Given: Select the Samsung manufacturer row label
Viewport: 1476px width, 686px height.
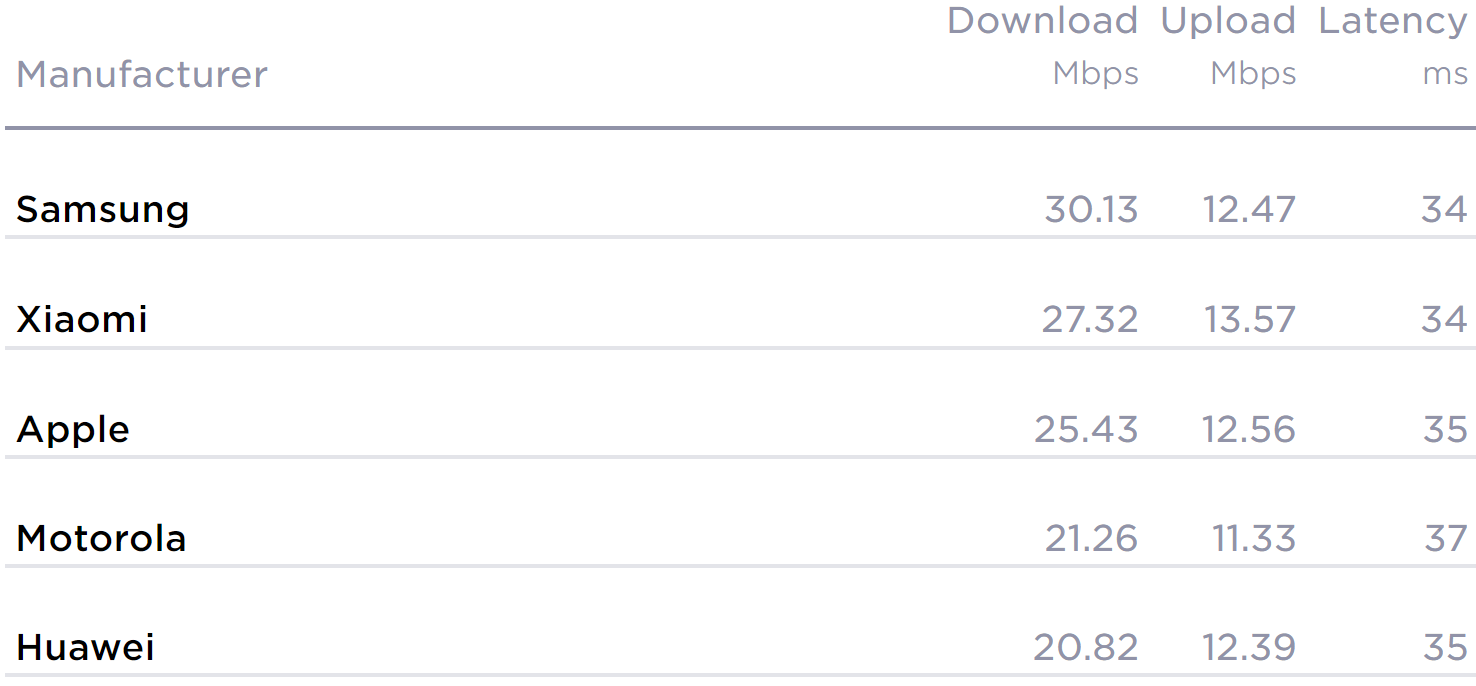Looking at the screenshot, I should tap(103, 210).
